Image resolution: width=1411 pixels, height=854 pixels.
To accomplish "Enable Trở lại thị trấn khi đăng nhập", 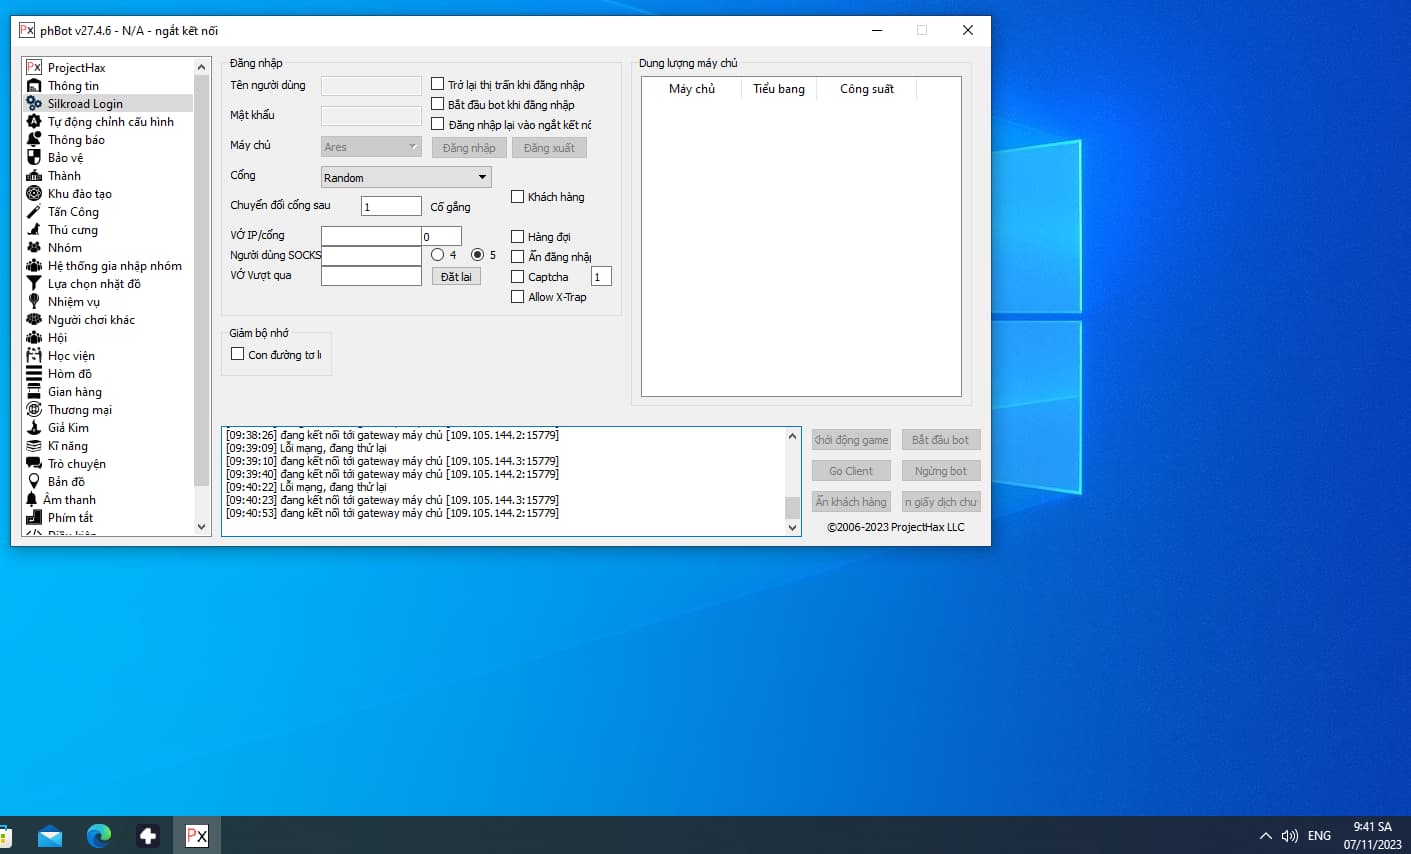I will [437, 84].
